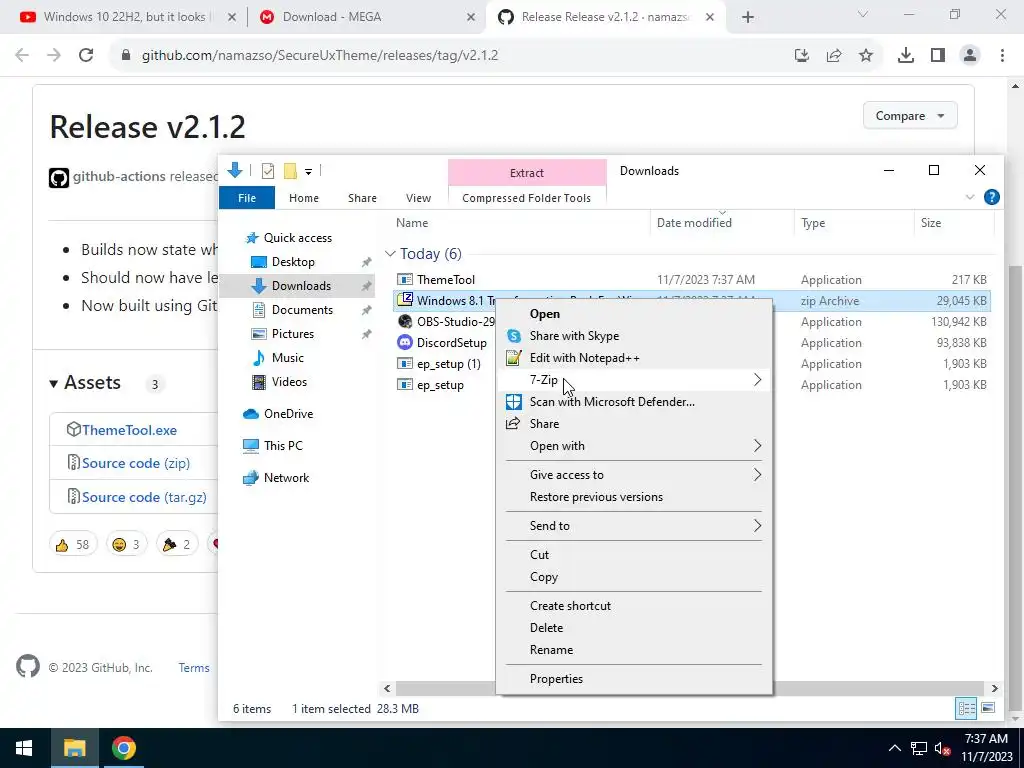This screenshot has width=1024, height=768.
Task: Click the Share arrow icon in context menu
Action: pos(513,423)
